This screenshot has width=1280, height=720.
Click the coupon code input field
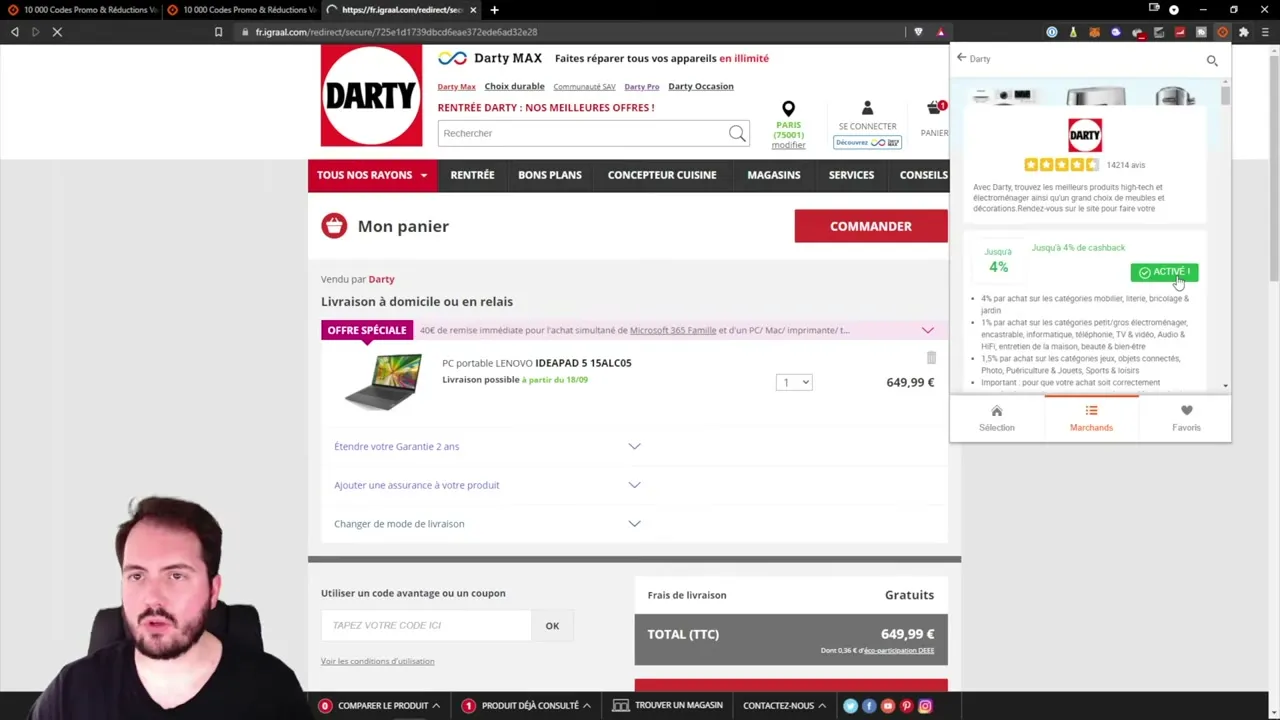point(425,626)
